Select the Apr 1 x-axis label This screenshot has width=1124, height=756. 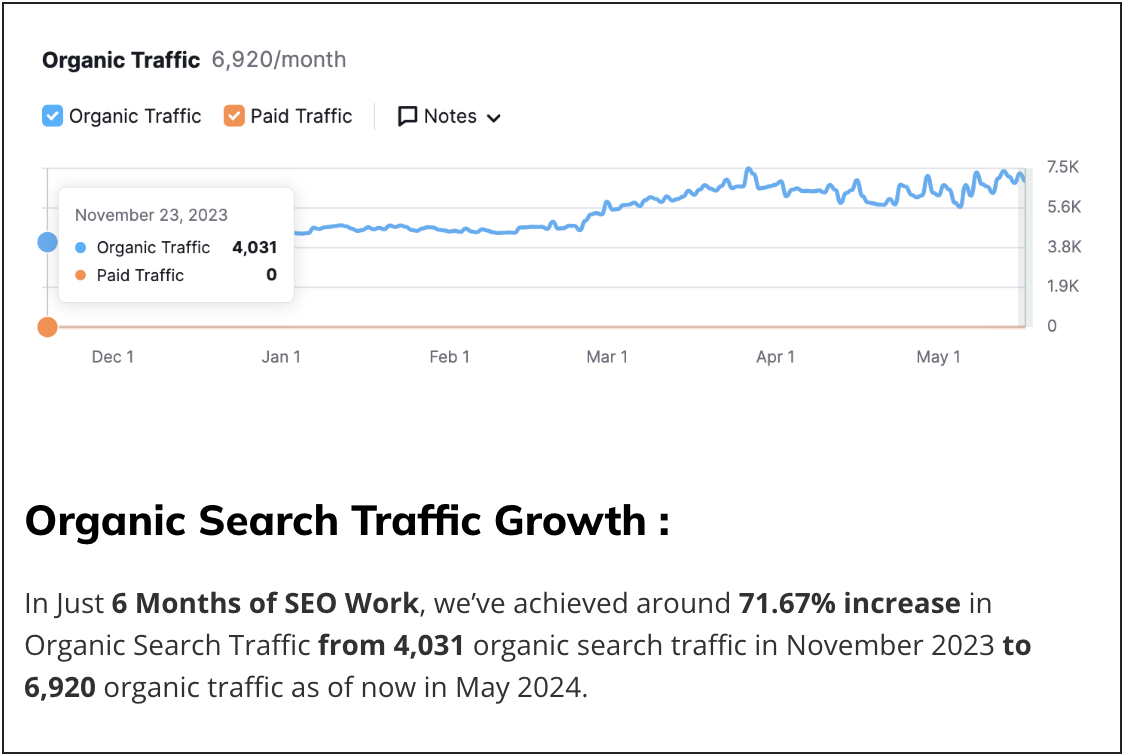tap(775, 357)
